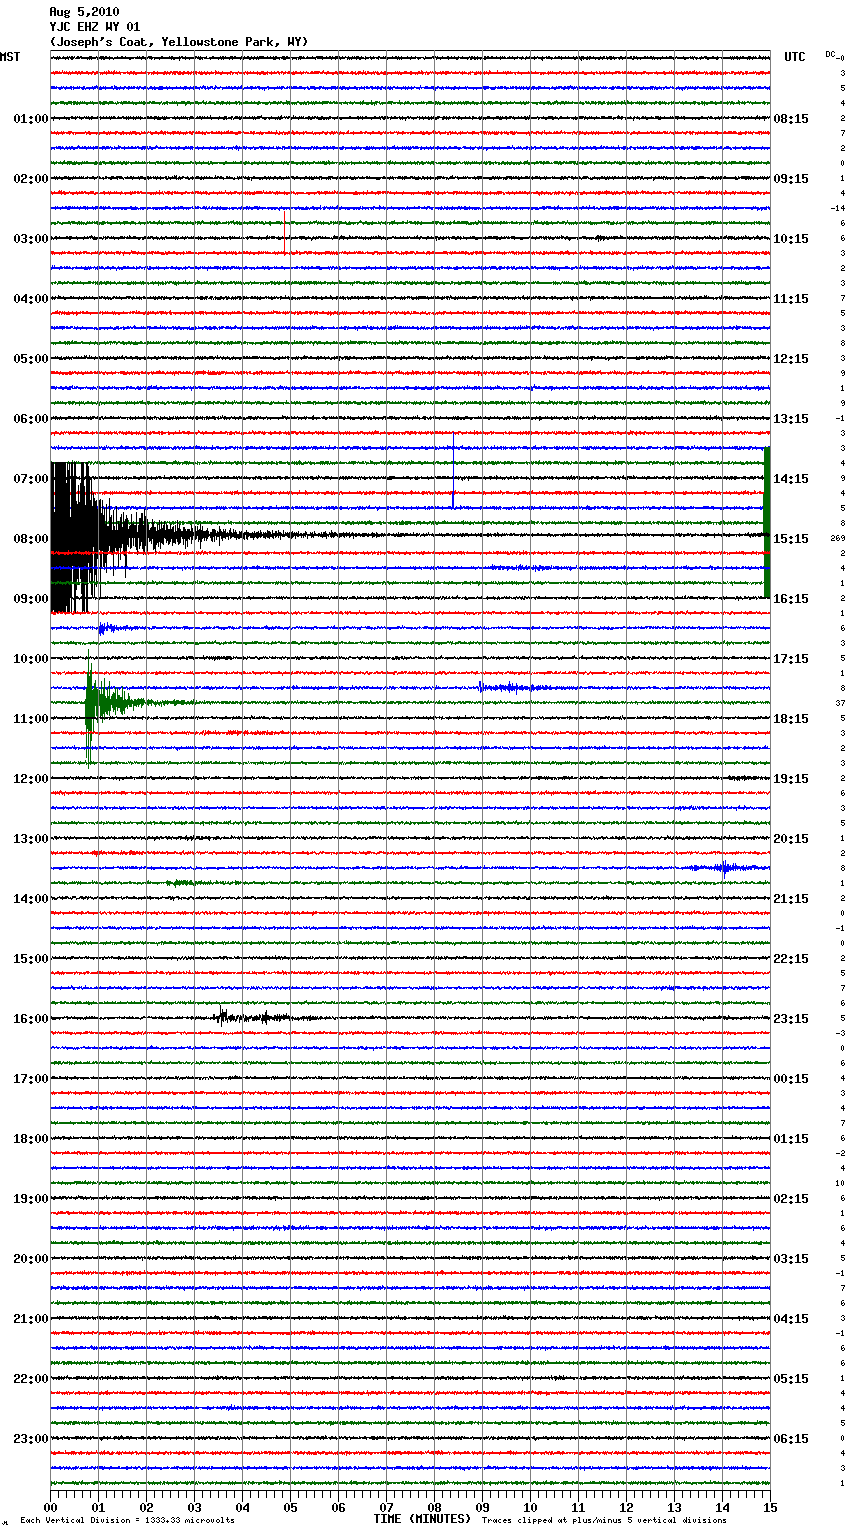The width and height of the screenshot is (850, 1534).
Task: Select the 14:00 MST time label
Action: (x=31, y=899)
